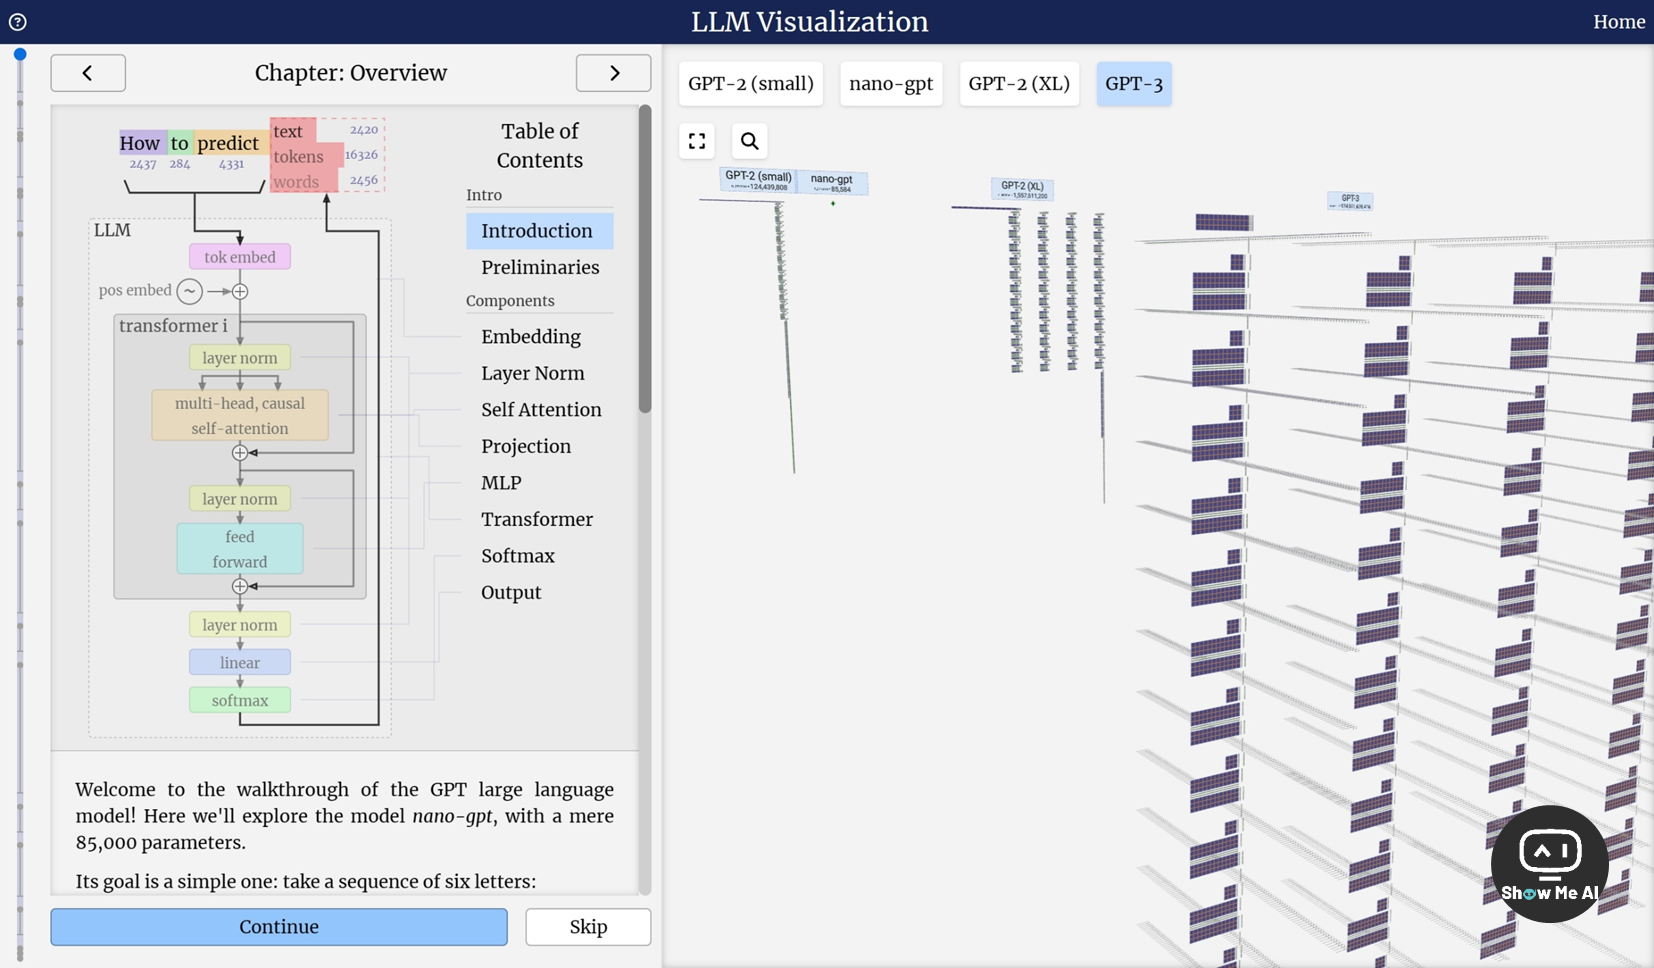This screenshot has width=1654, height=968.
Task: Click the blue progress marker on timeline
Action: click(x=20, y=54)
